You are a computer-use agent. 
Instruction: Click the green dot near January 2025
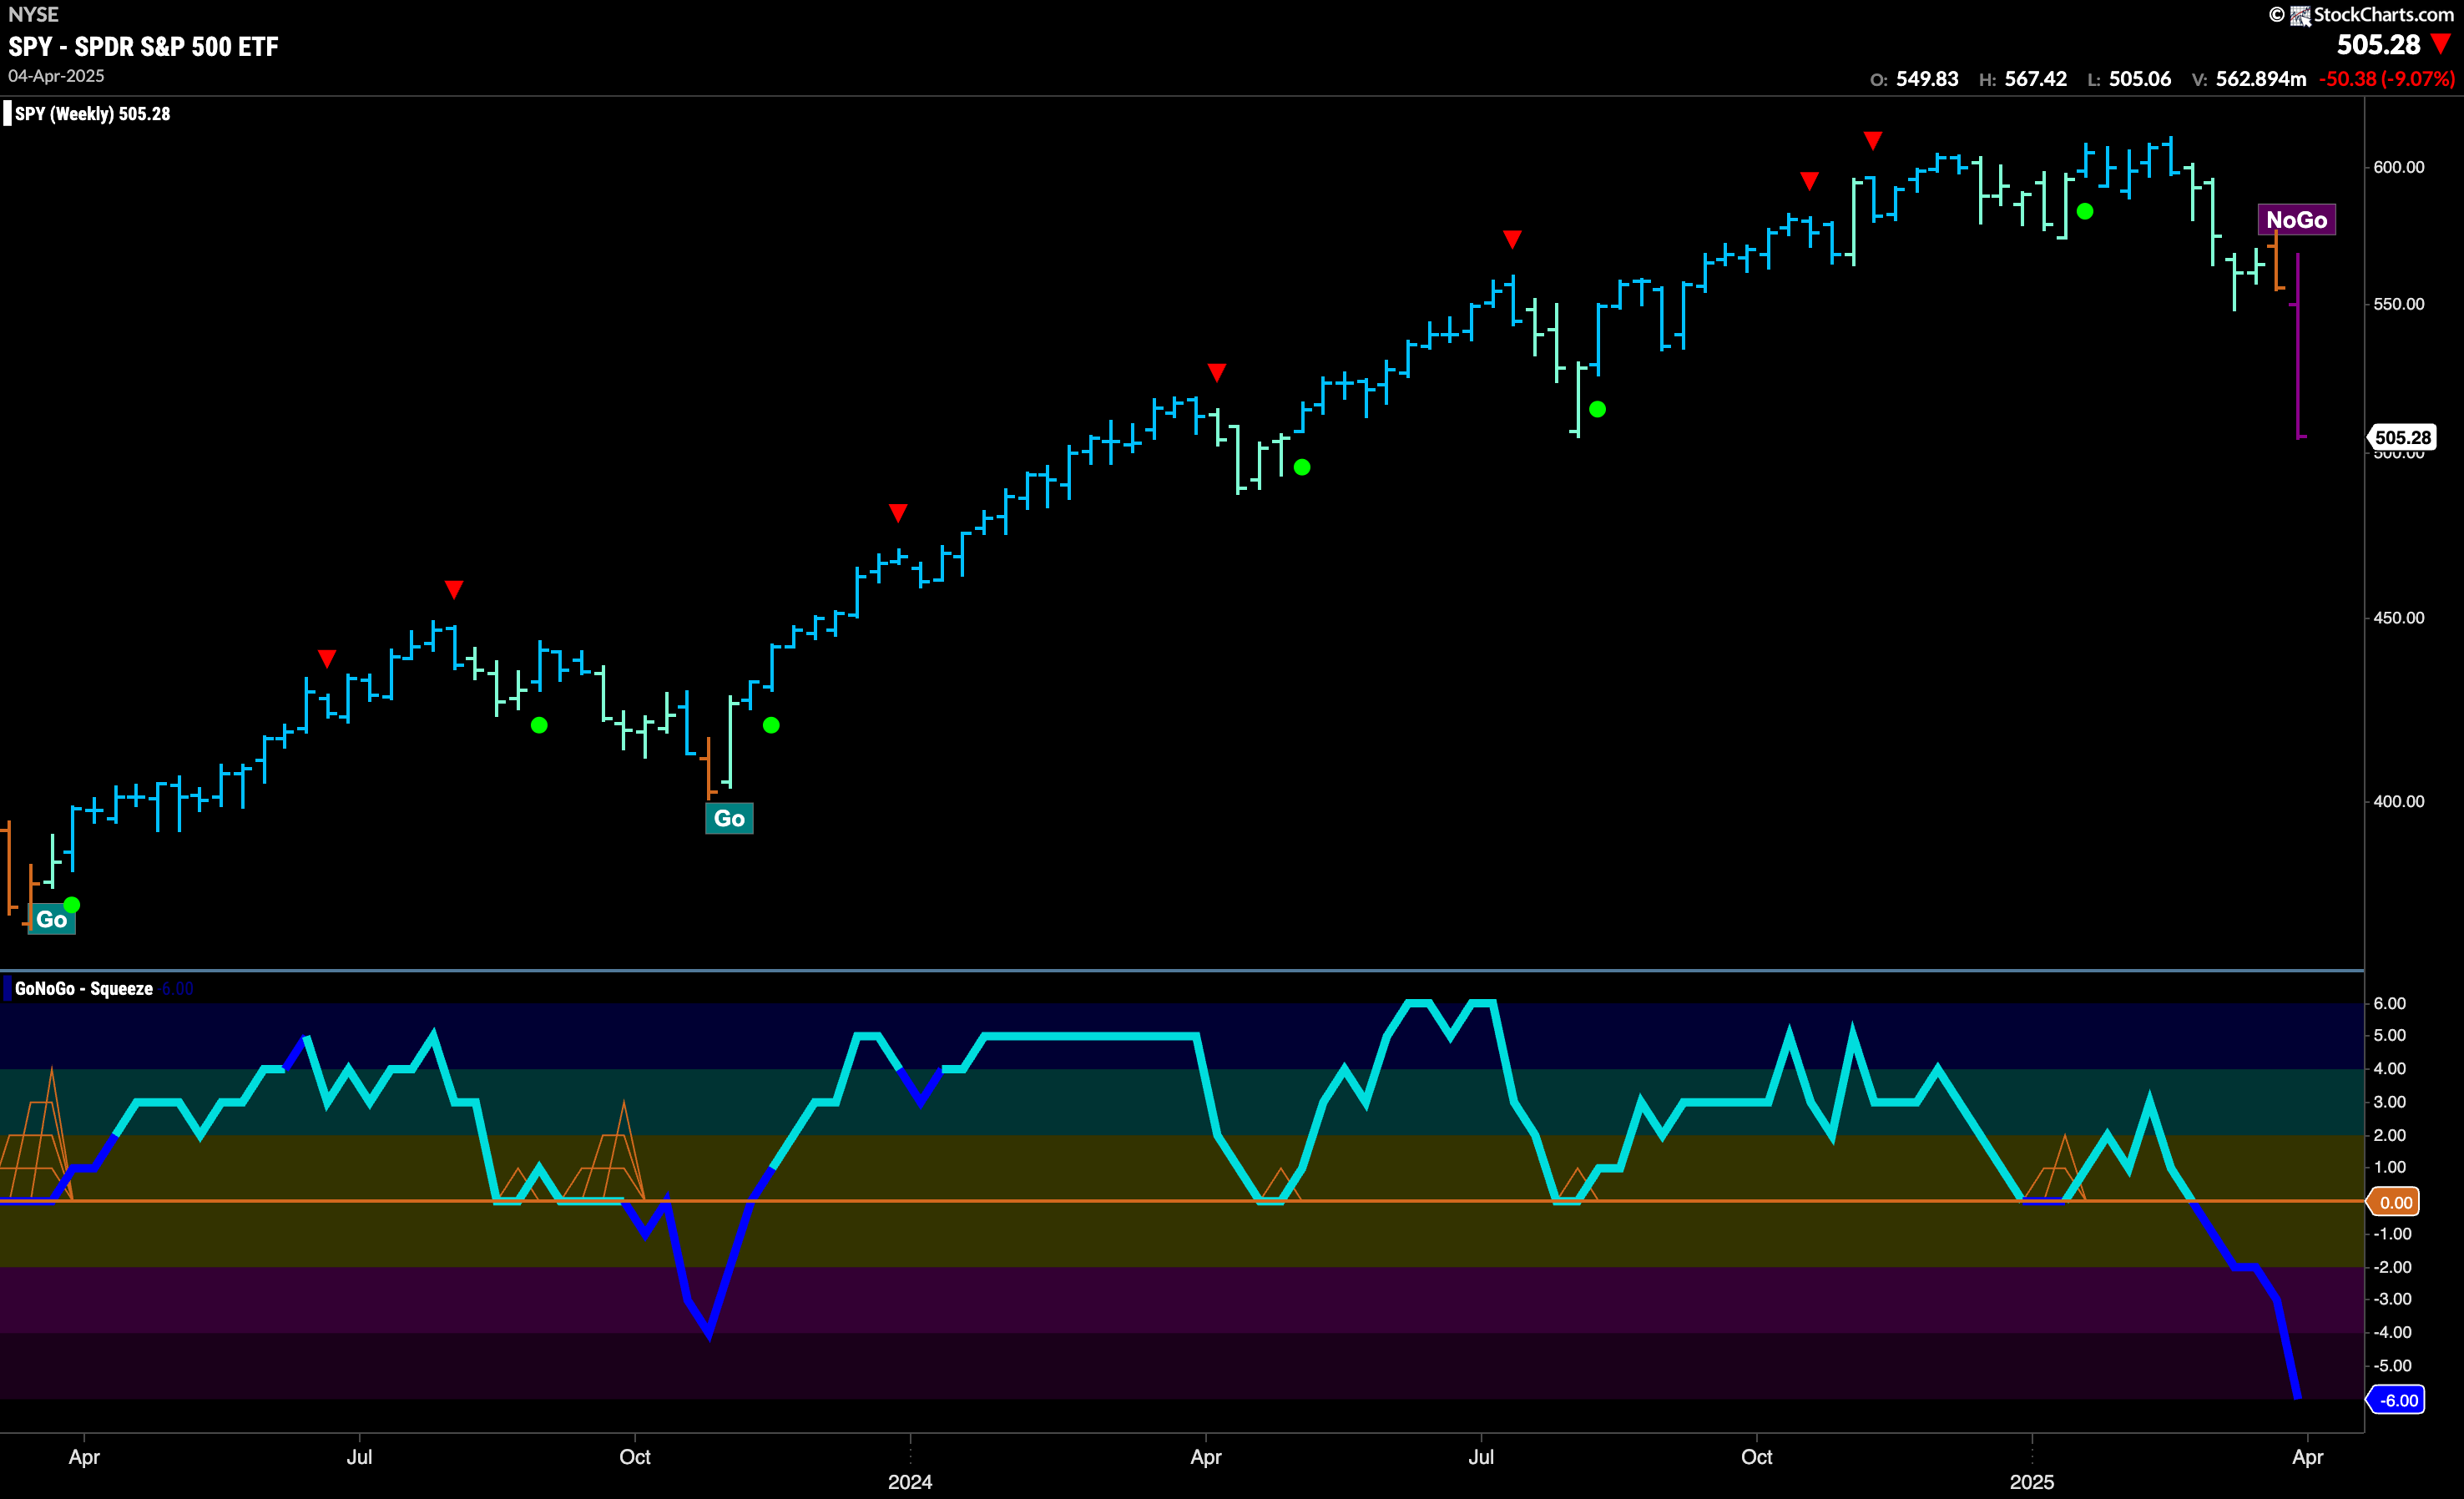tap(2084, 211)
